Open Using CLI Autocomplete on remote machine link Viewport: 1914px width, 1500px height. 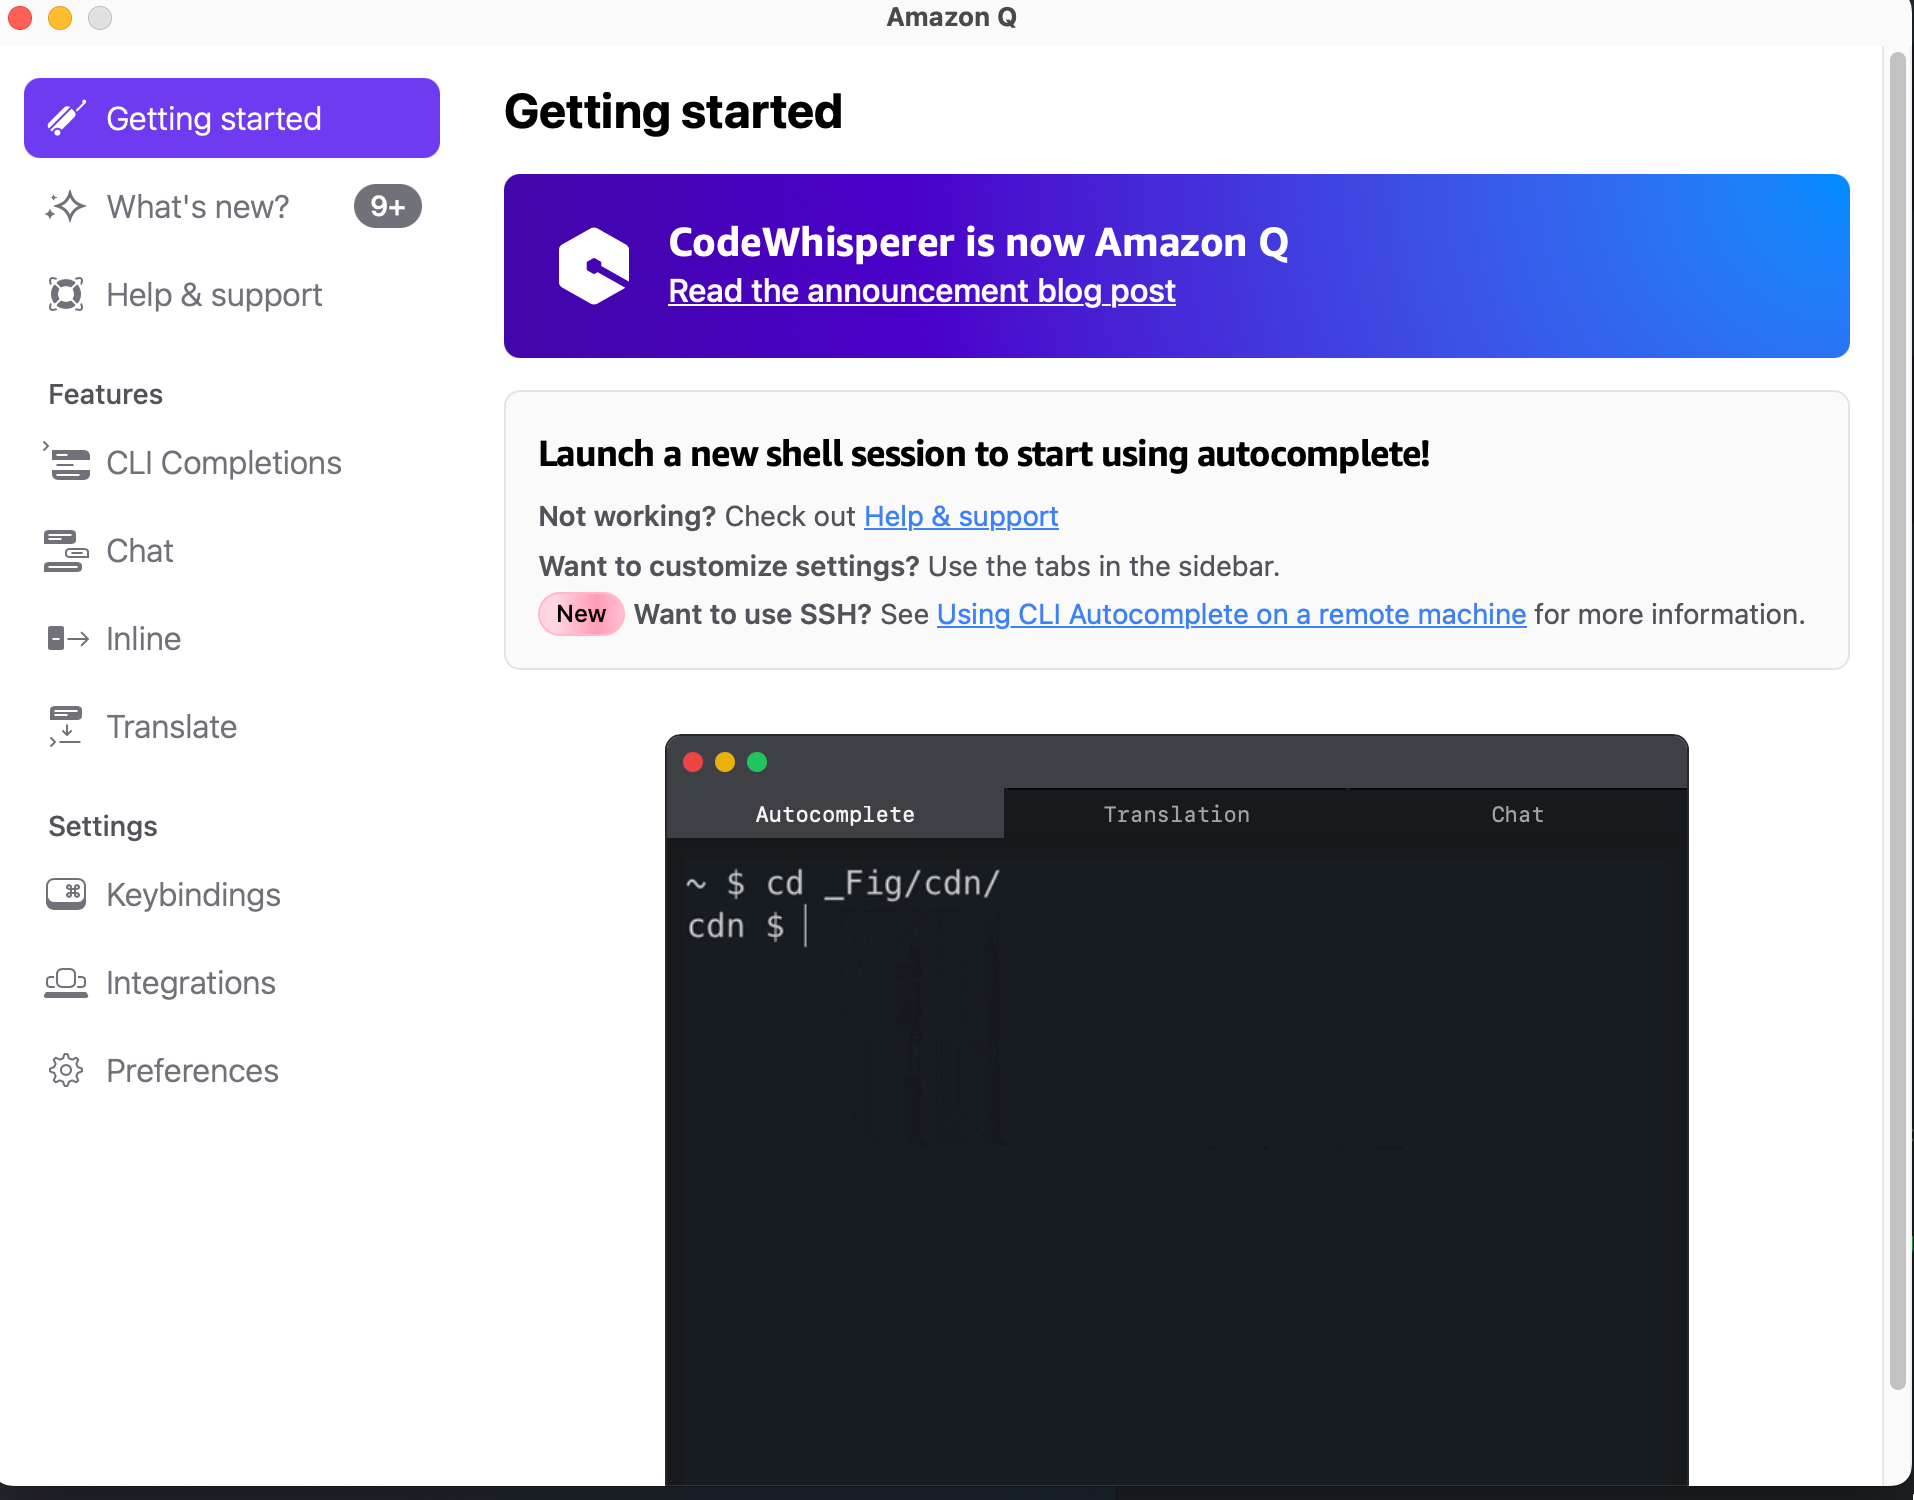click(x=1231, y=614)
